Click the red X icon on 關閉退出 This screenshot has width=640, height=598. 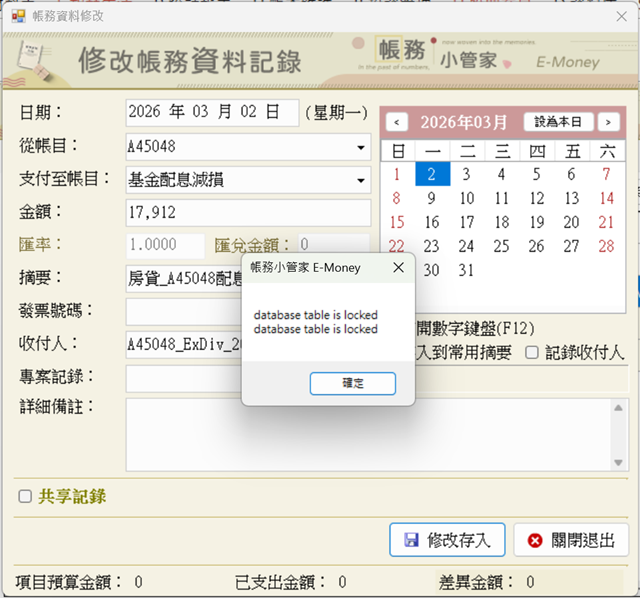coord(535,540)
